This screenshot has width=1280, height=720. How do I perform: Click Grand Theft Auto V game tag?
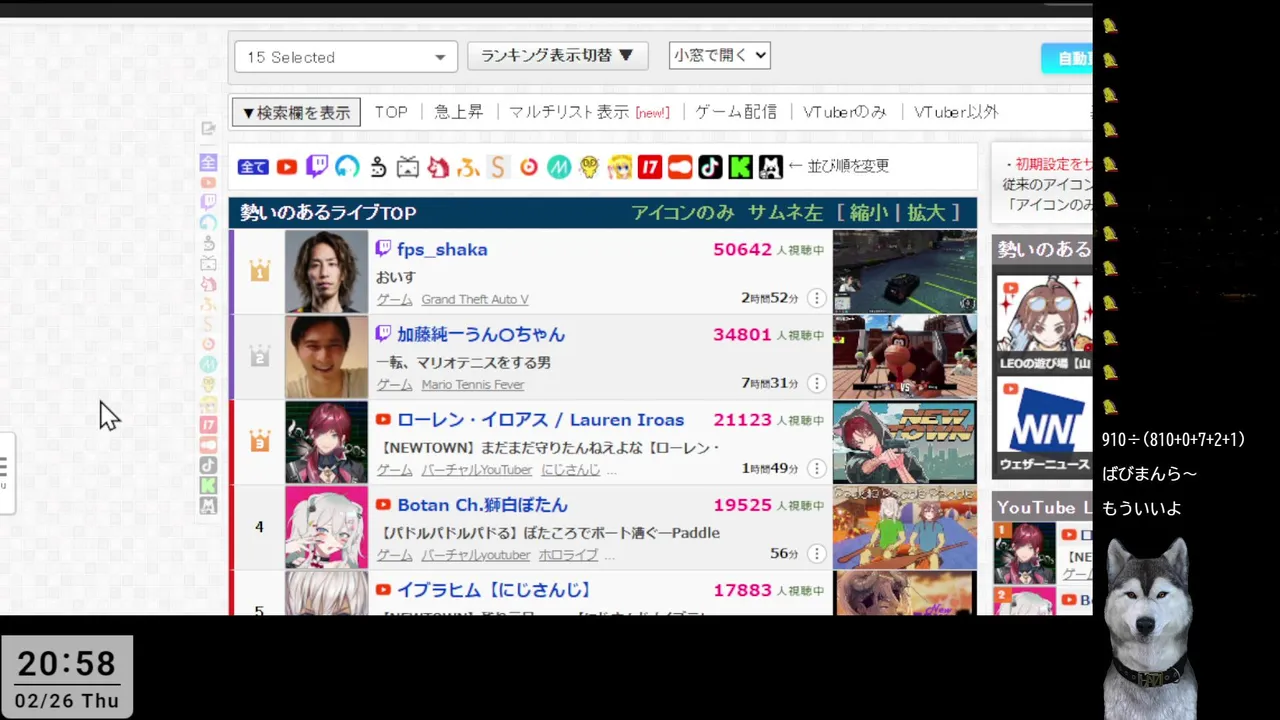(475, 300)
